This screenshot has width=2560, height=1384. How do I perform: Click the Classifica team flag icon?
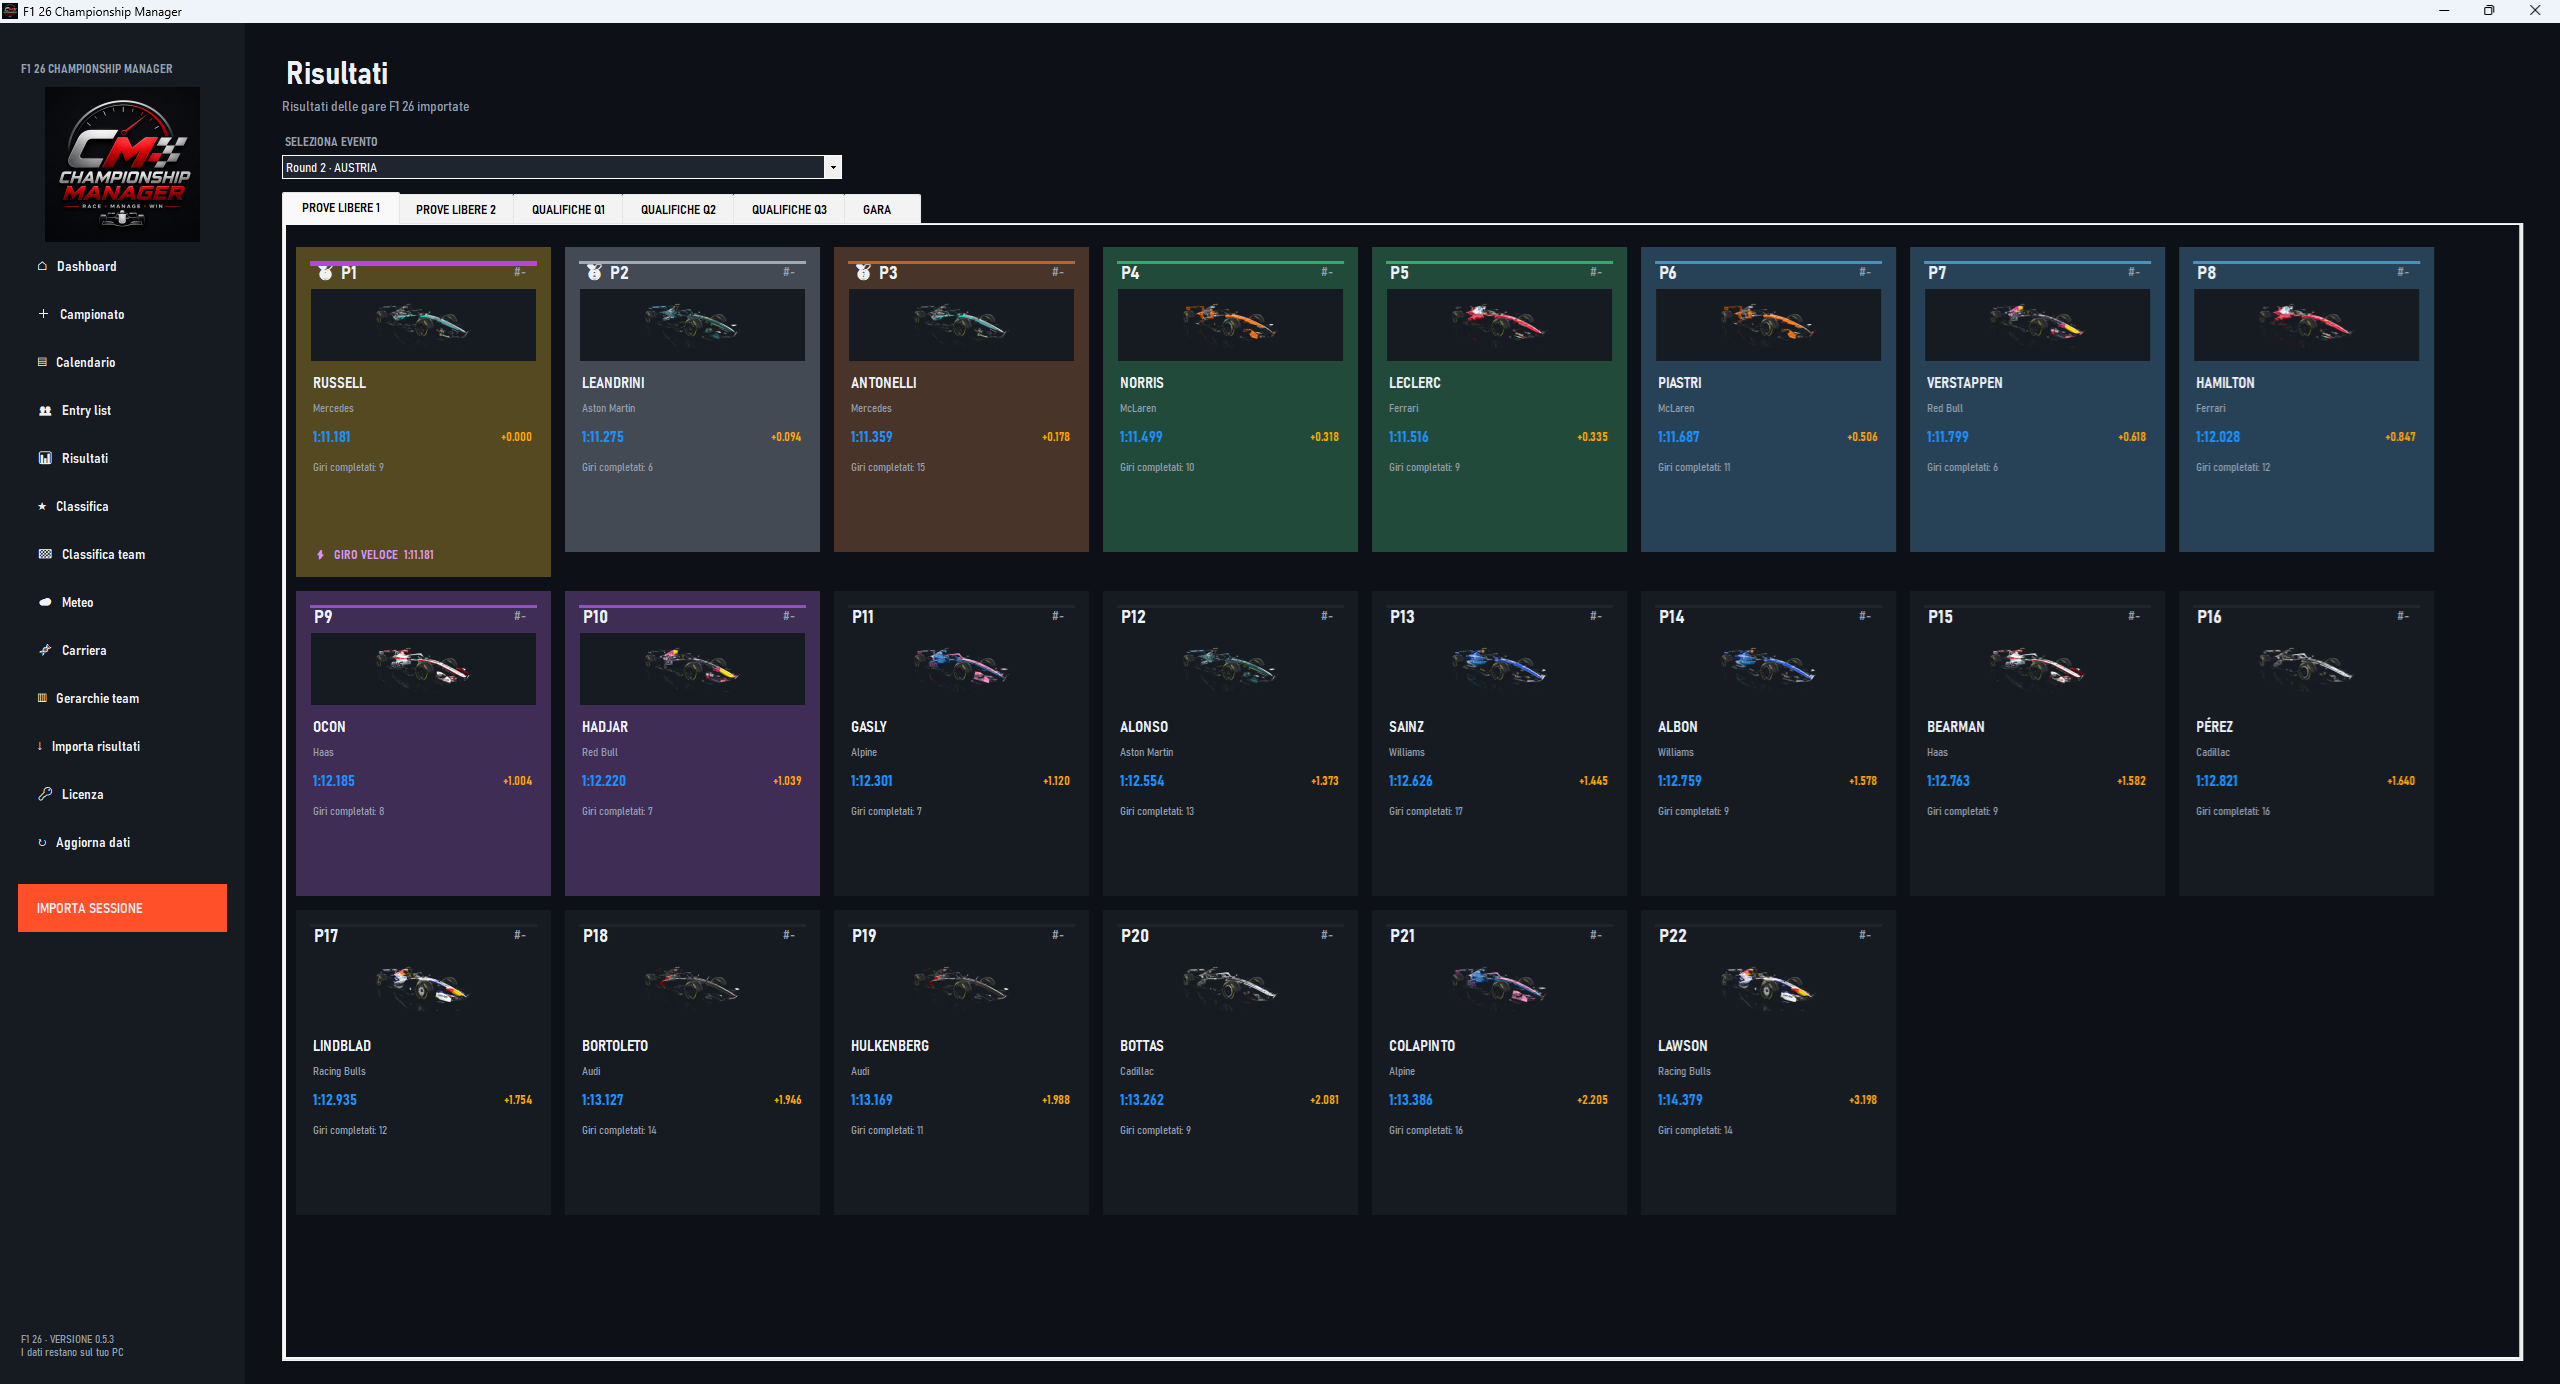click(x=45, y=554)
